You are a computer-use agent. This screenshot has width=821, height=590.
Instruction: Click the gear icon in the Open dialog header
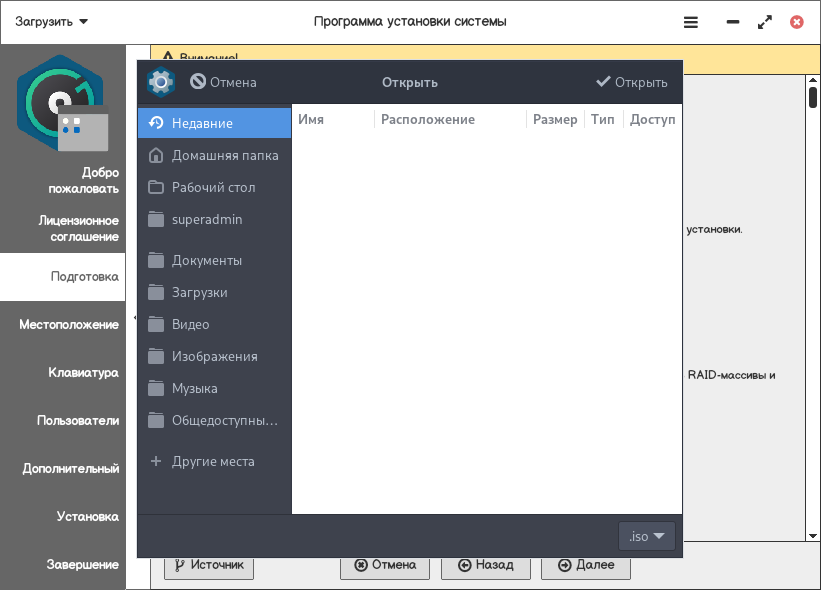[x=161, y=82]
